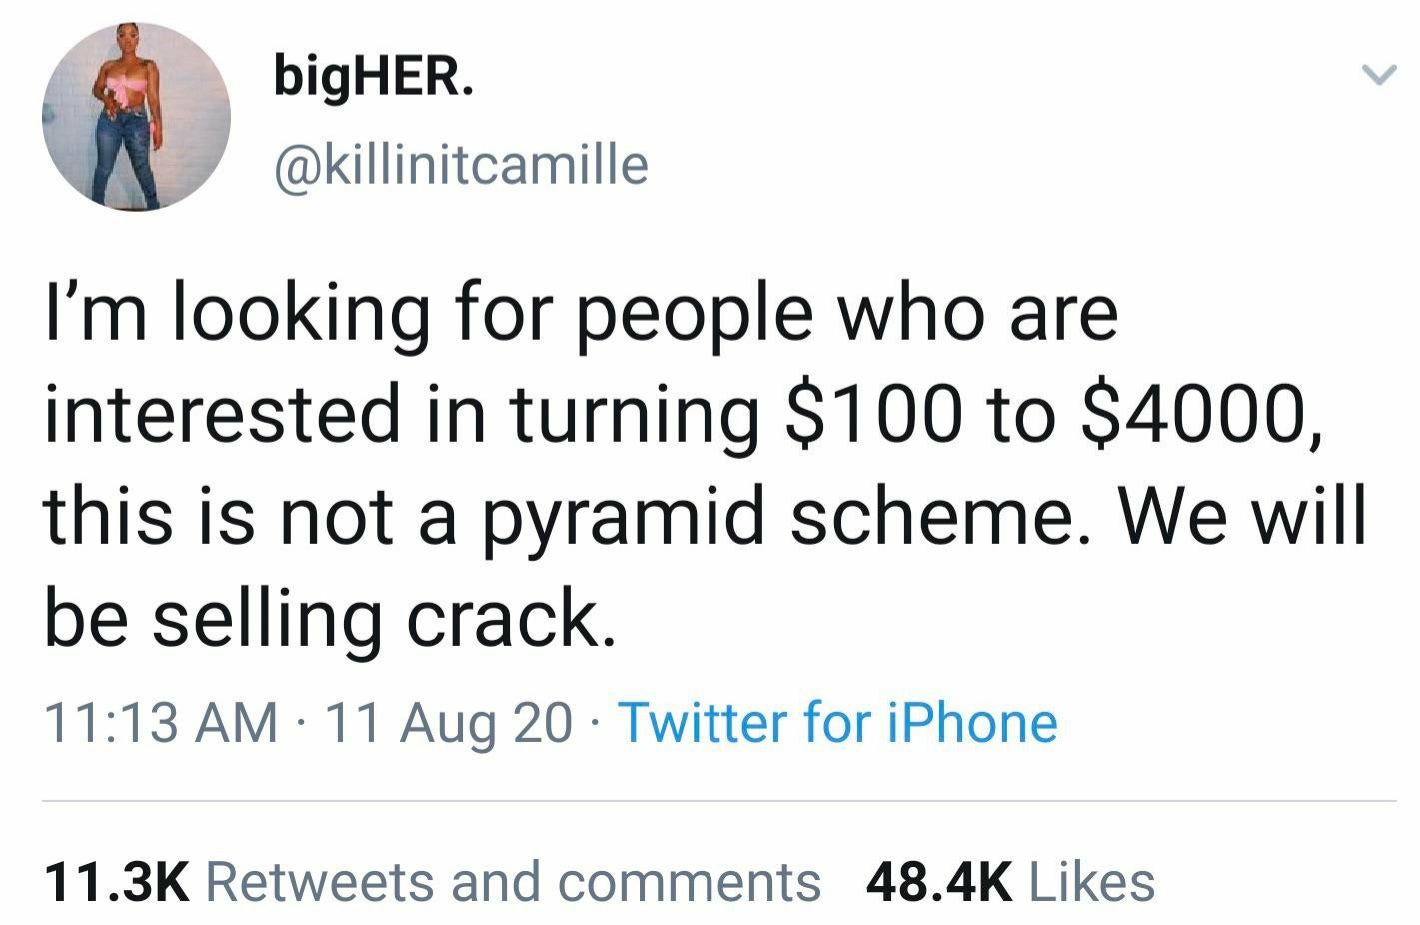This screenshot has width=1420, height=925.
Task: Expand the tweet options chevron
Action: (1378, 75)
